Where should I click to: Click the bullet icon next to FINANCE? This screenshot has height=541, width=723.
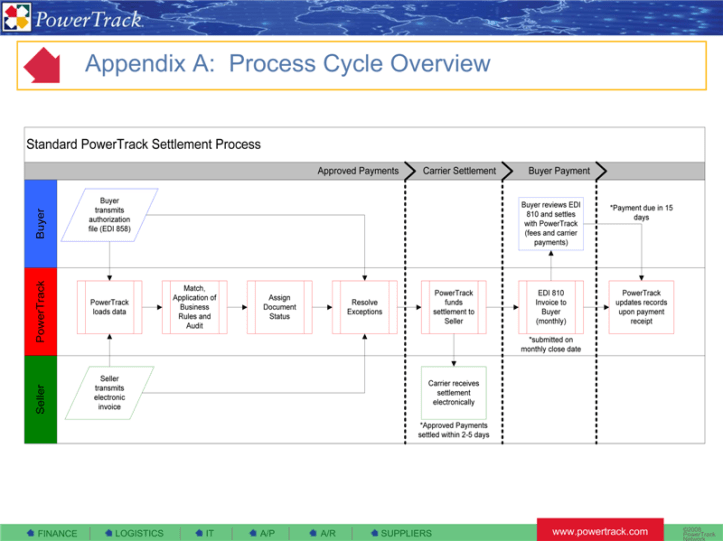(31, 533)
